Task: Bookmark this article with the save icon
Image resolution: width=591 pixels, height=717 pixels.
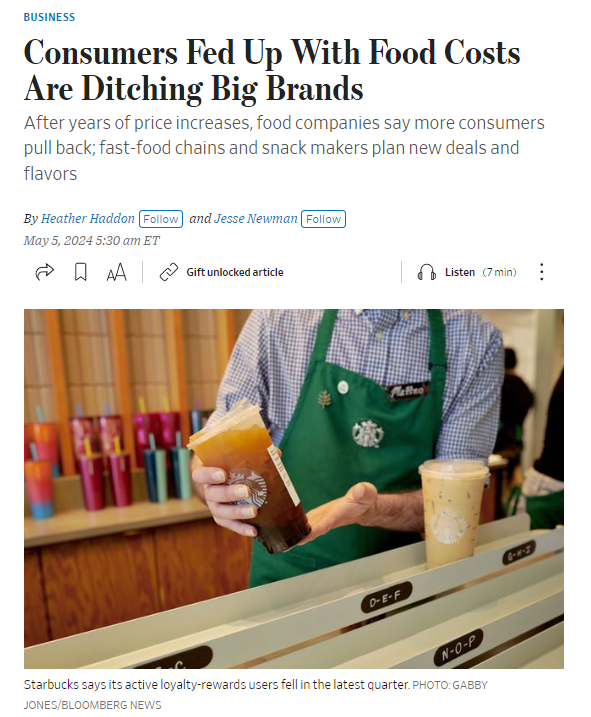Action: (x=81, y=272)
